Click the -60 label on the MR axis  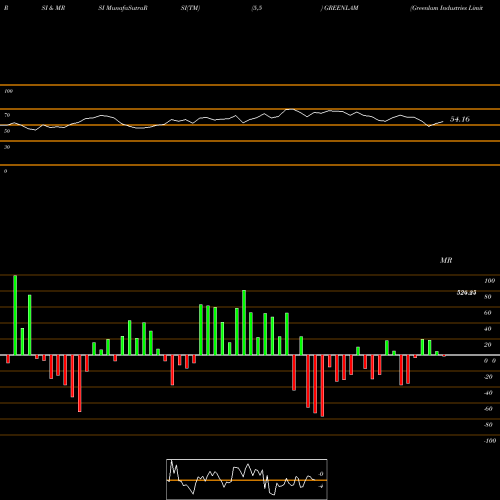(488, 409)
